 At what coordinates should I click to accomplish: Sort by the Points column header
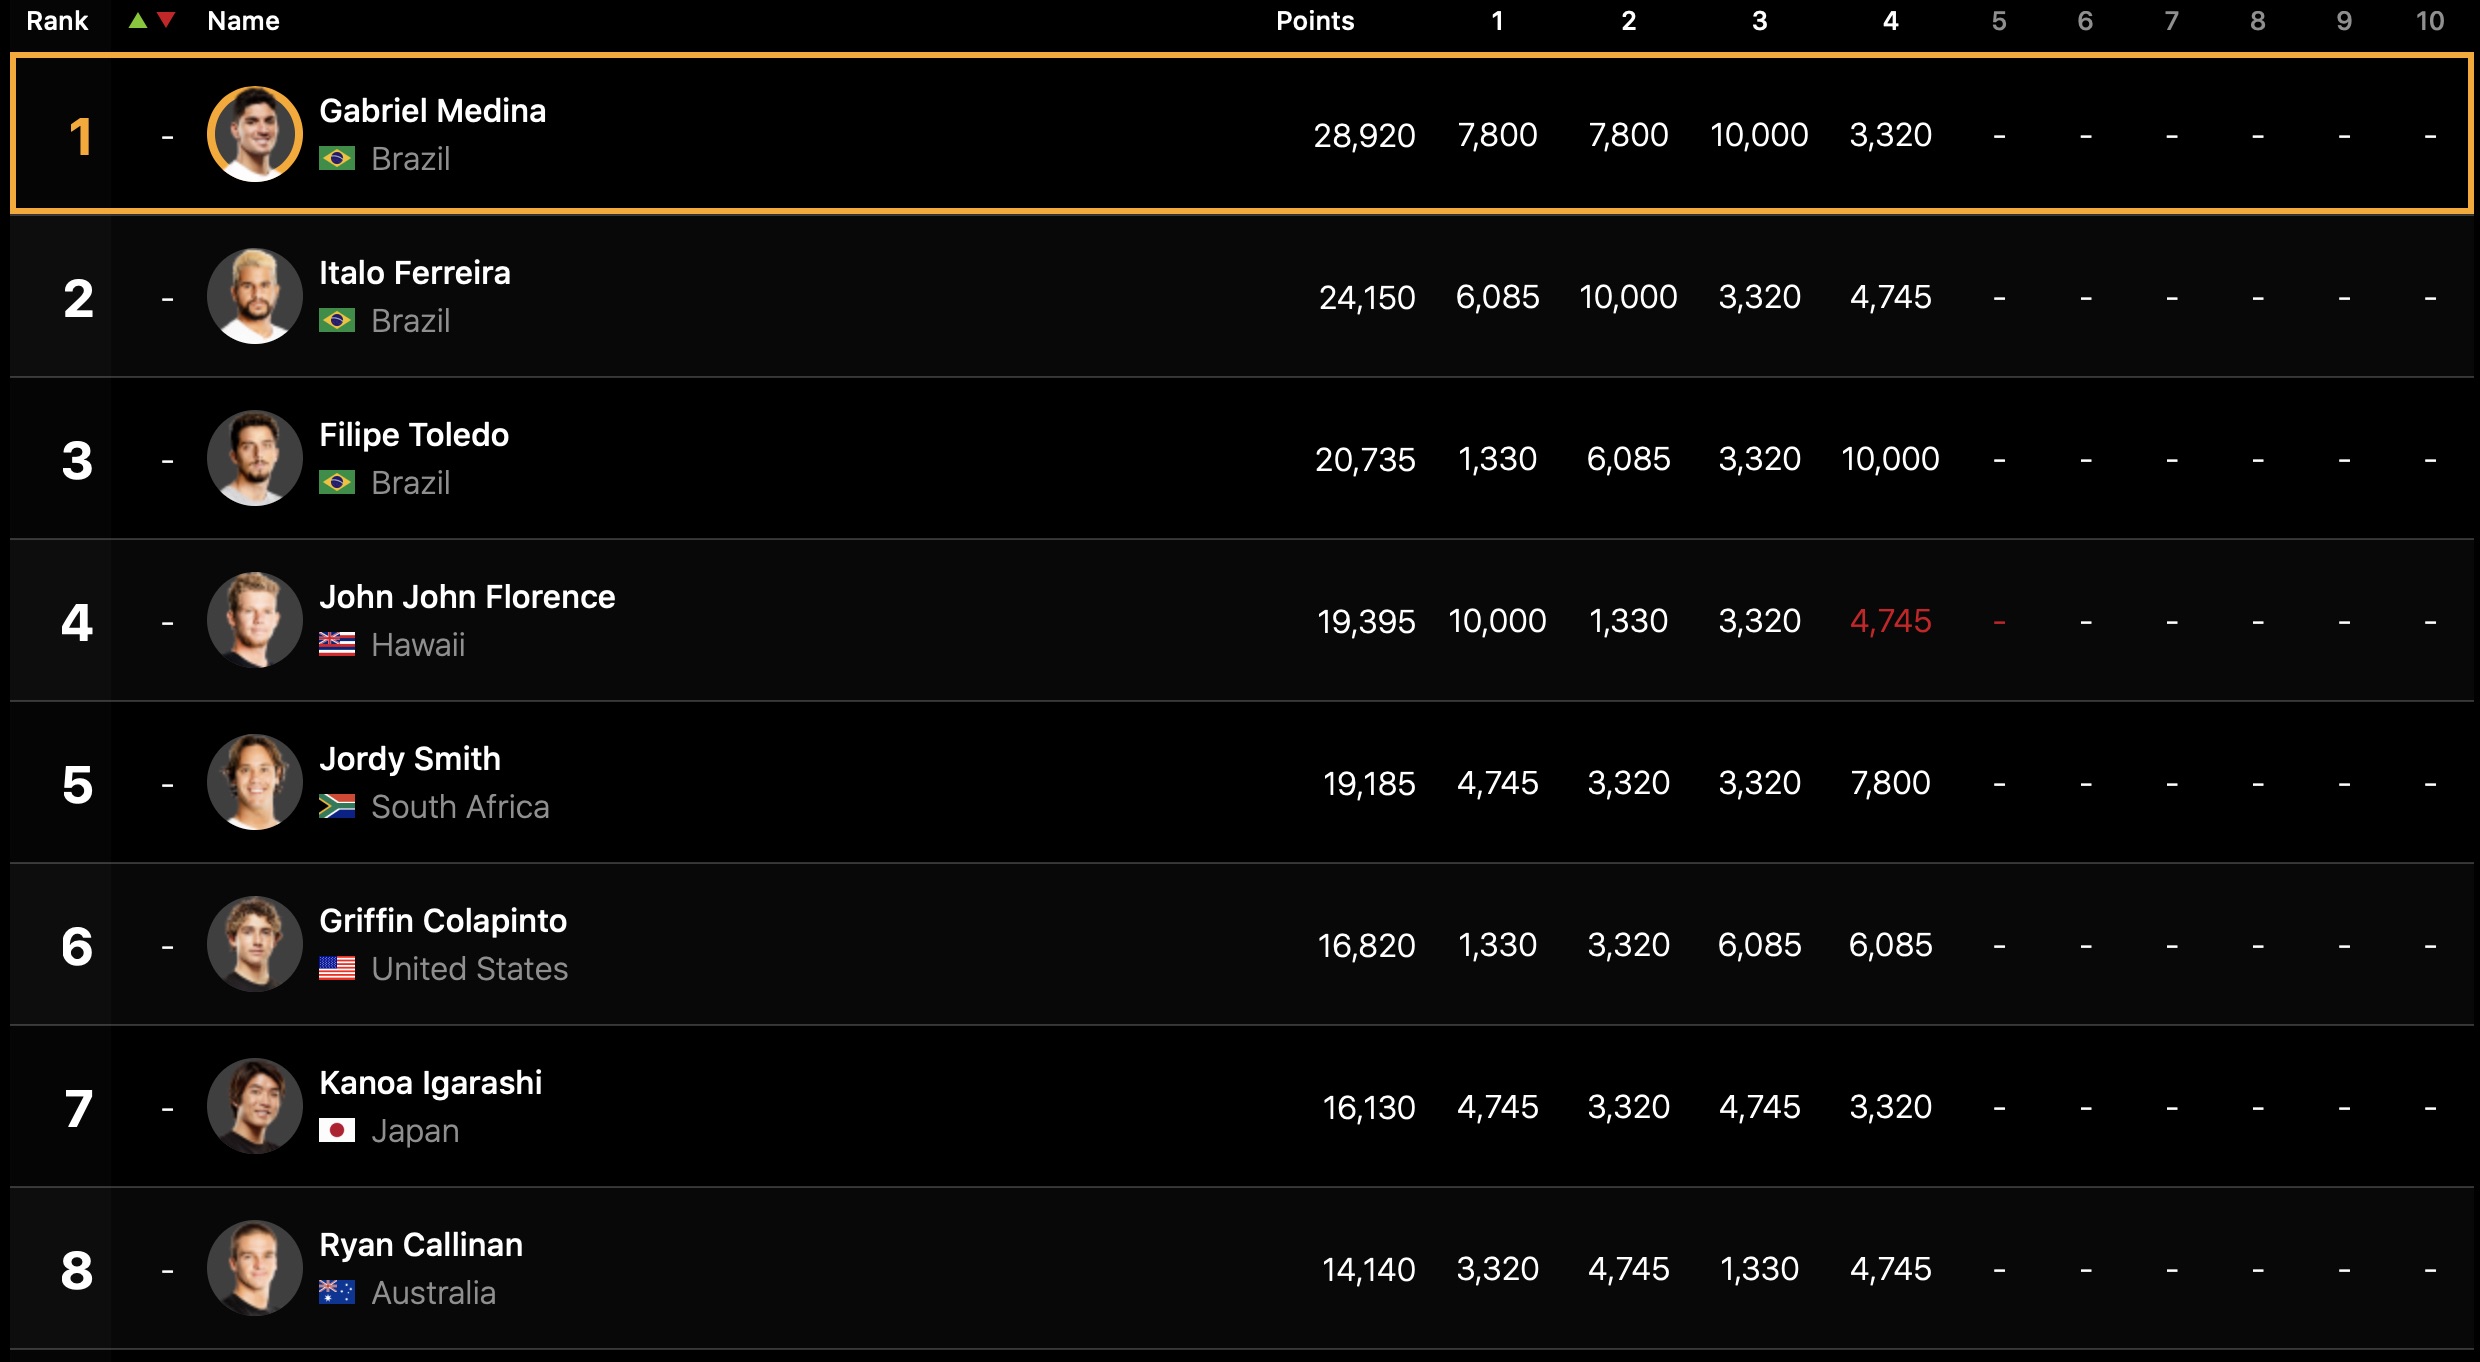[x=1314, y=21]
